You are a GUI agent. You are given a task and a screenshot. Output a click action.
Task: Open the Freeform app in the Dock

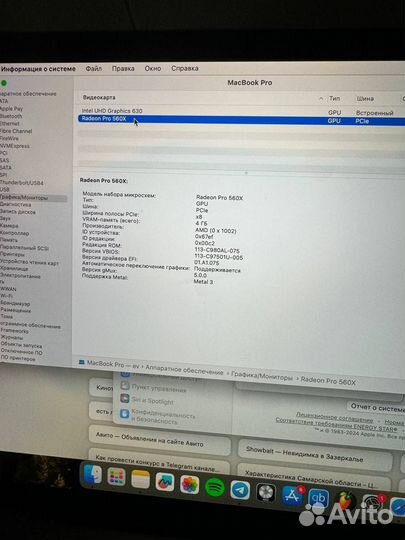pos(165,482)
